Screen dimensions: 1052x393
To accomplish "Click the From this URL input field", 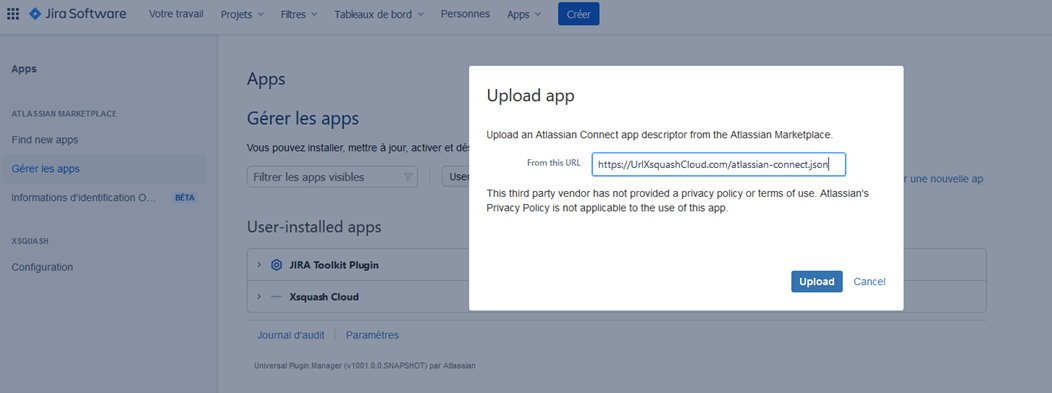I will pyautogui.click(x=719, y=164).
